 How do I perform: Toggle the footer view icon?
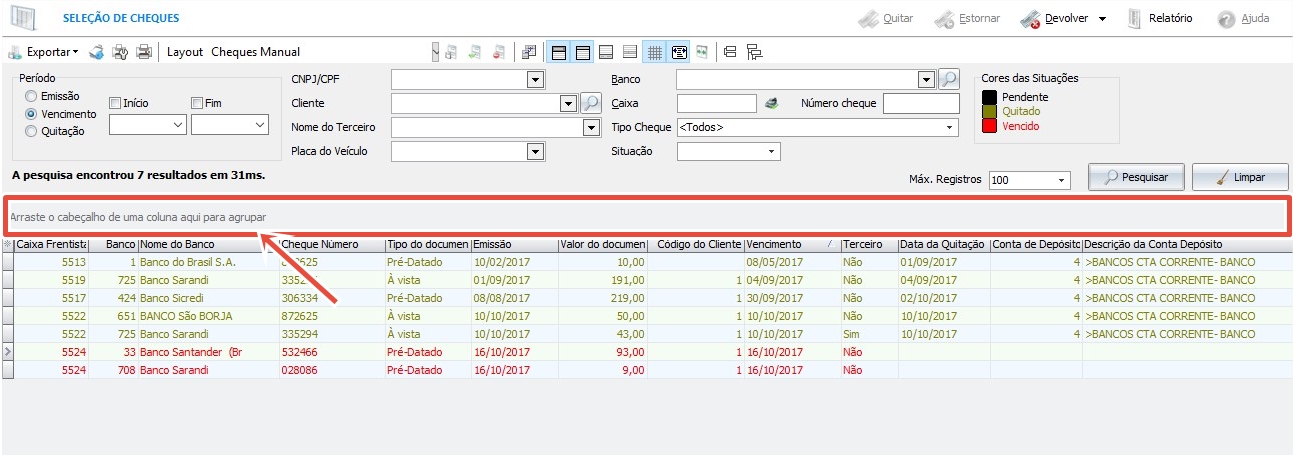[x=606, y=51]
